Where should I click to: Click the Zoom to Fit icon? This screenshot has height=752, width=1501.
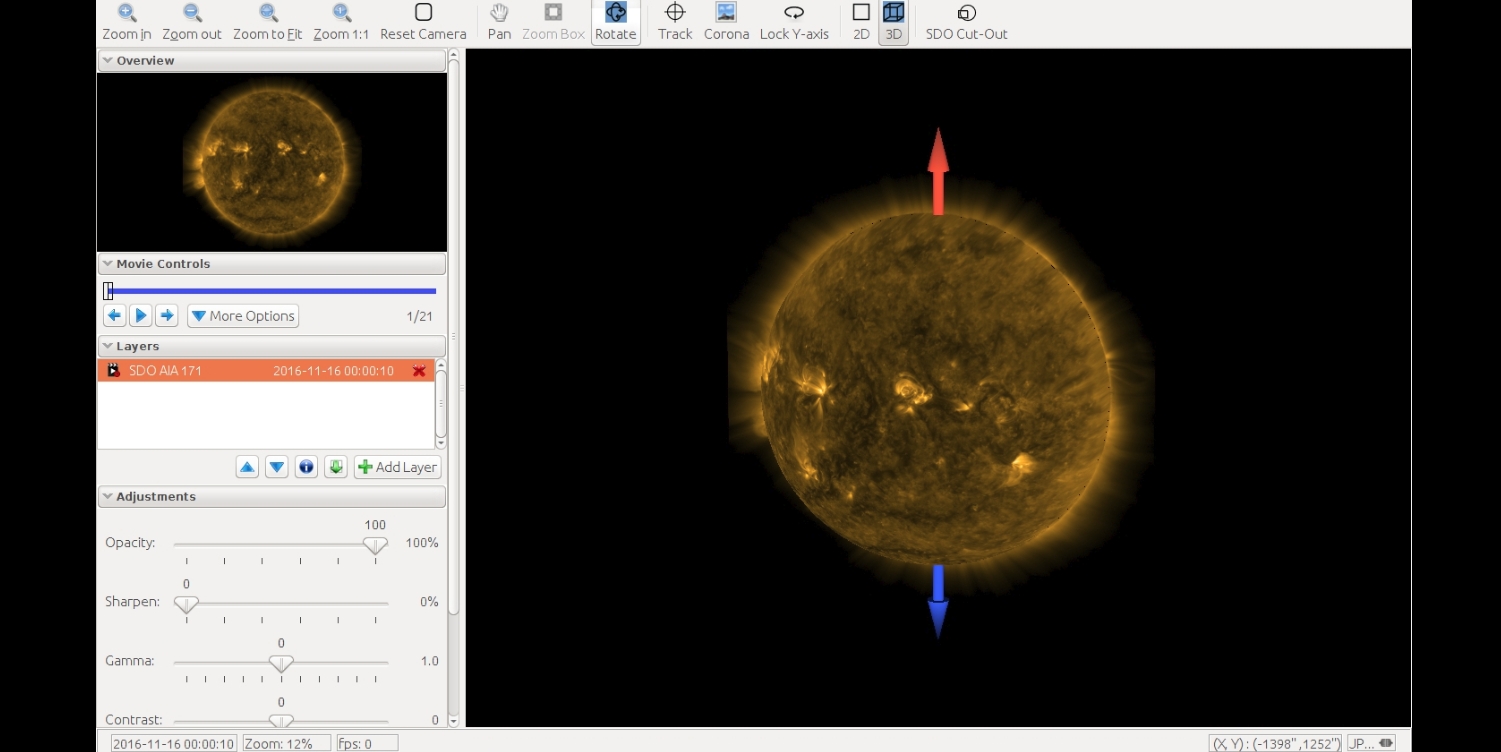click(x=268, y=13)
